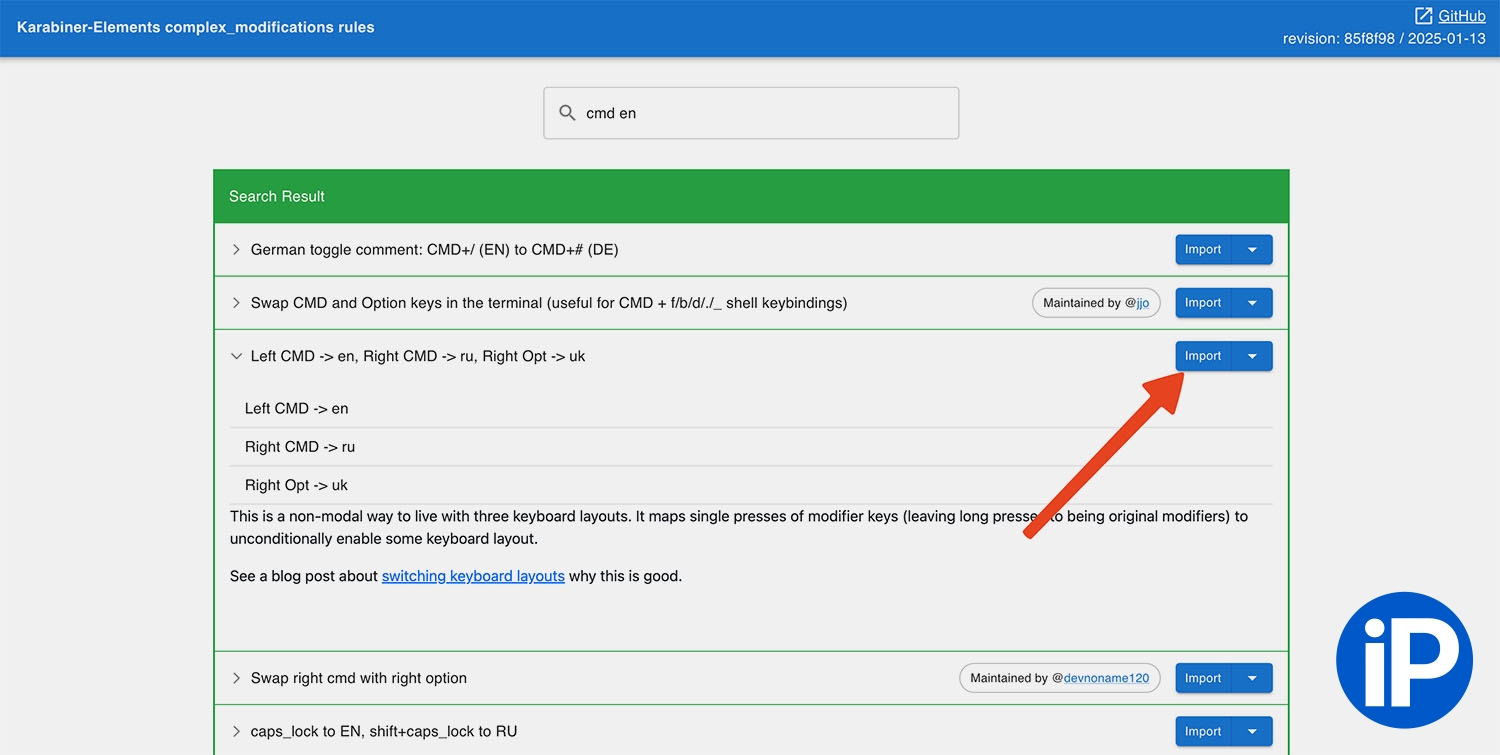Expand Swap right cmd with right option
This screenshot has height=755, width=1500.
click(x=237, y=678)
